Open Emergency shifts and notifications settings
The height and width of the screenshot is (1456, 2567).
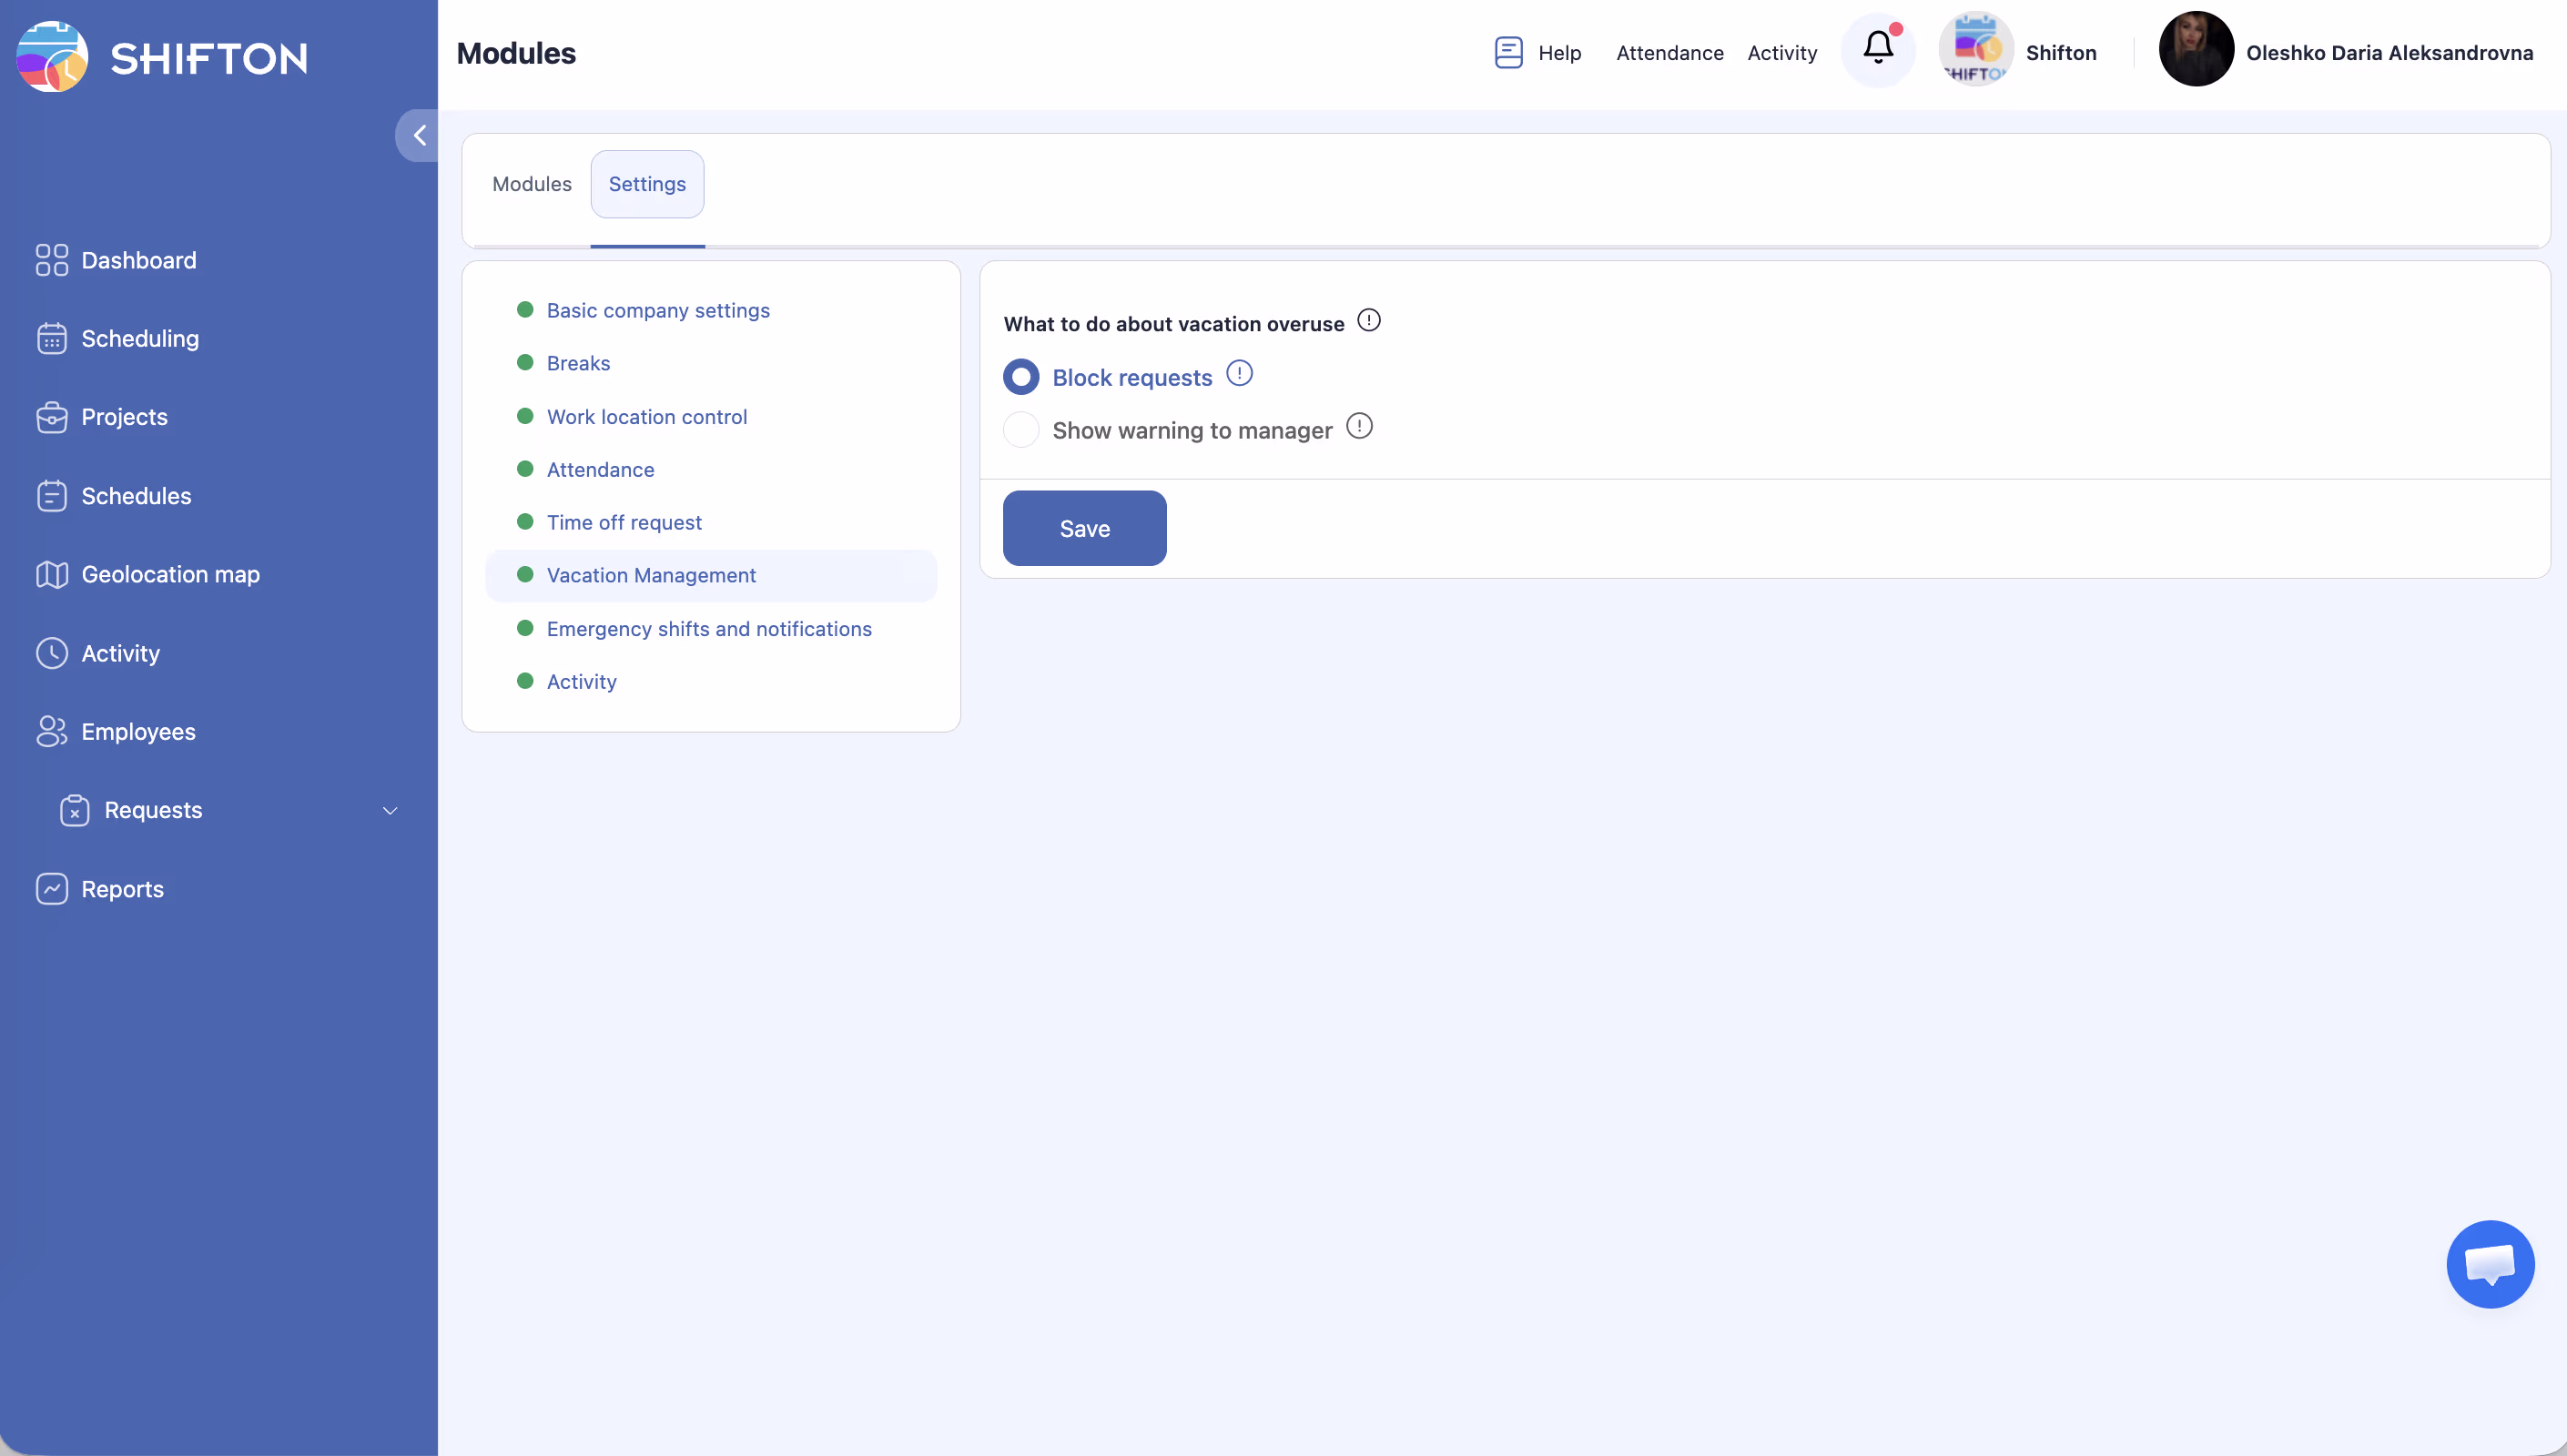(x=709, y=629)
